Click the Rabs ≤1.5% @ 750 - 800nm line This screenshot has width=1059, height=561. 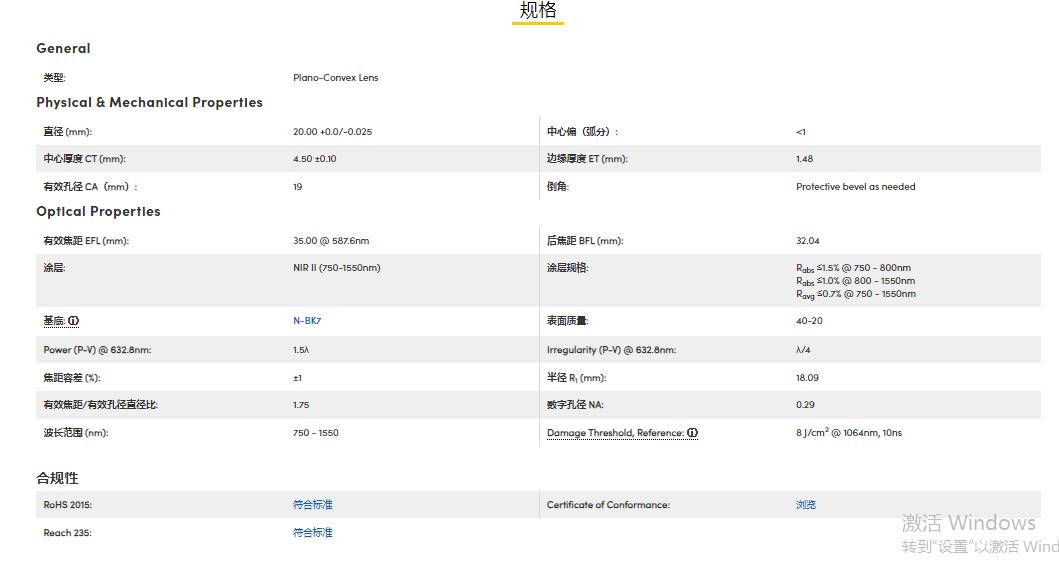point(854,268)
